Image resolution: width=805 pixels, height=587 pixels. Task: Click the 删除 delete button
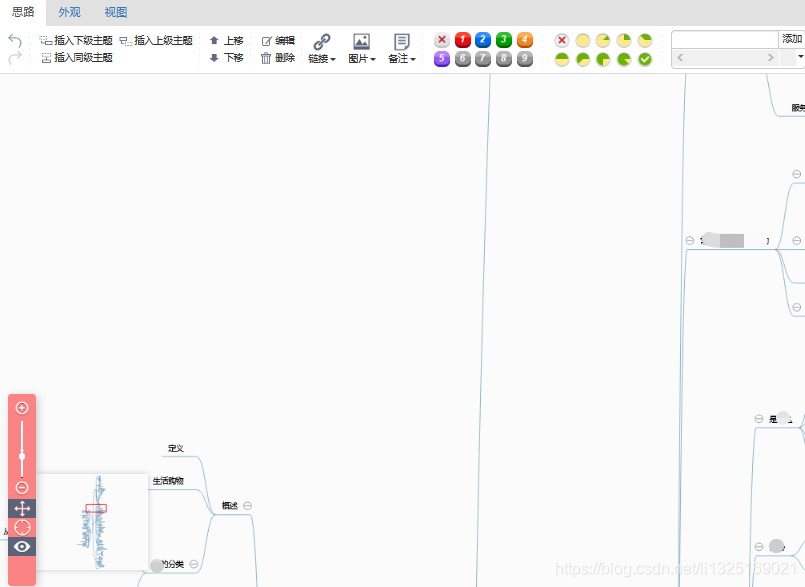coord(278,58)
